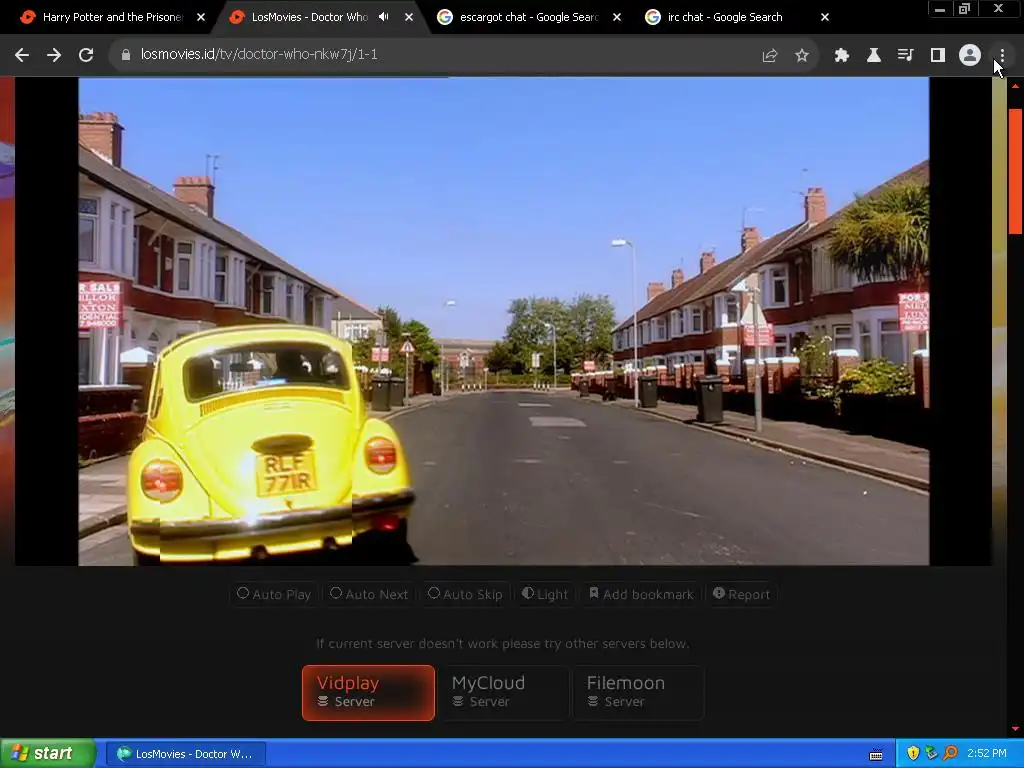Report this video
Viewport: 1024px width, 768px height.
pyautogui.click(x=741, y=594)
